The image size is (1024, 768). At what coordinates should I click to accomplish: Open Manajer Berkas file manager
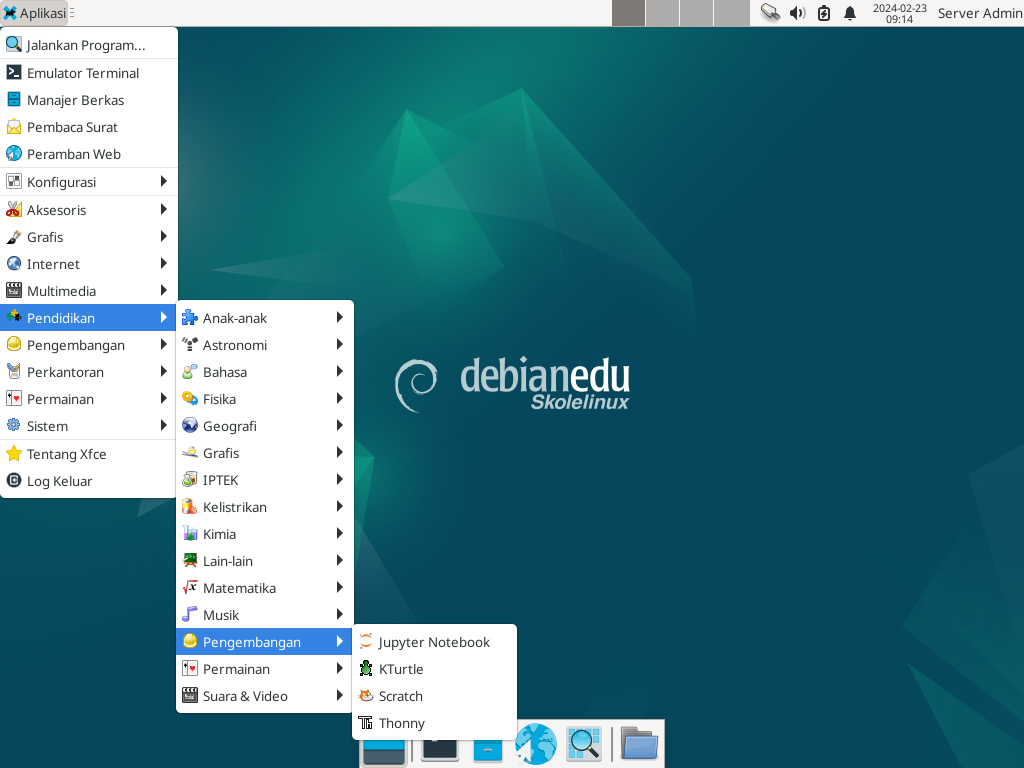click(89, 100)
